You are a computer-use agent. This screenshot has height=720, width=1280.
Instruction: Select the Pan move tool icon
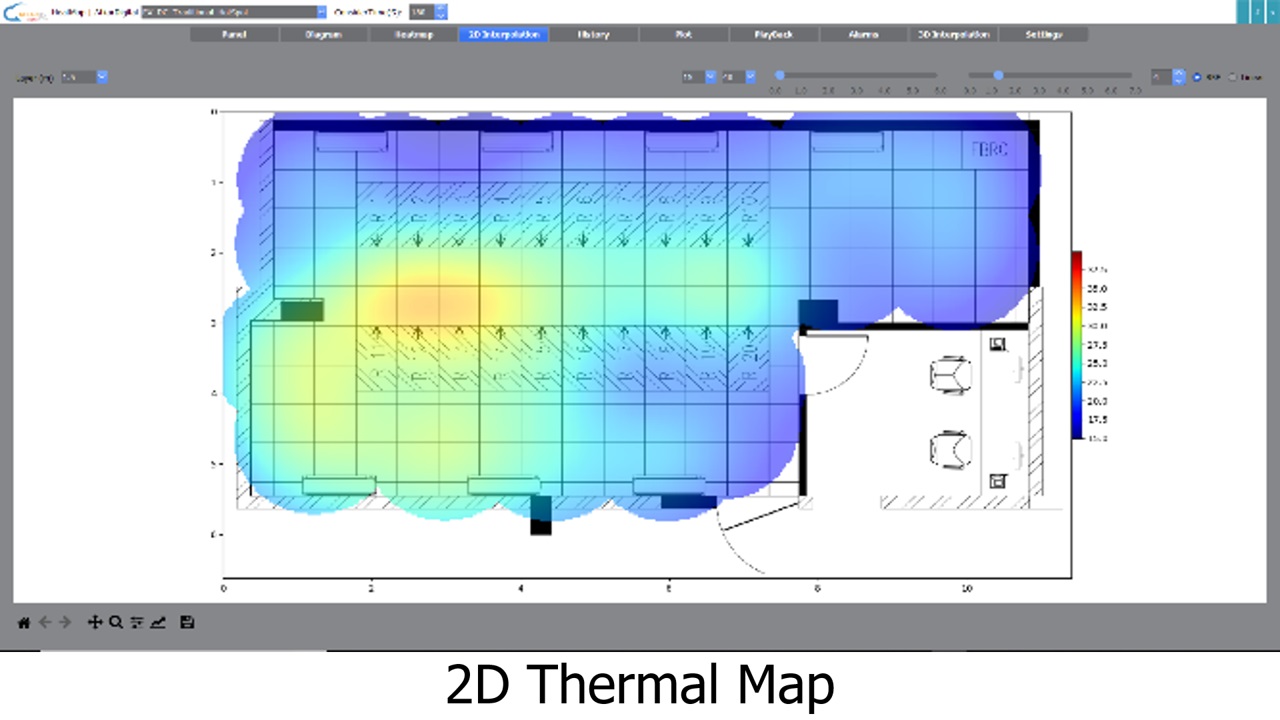pyautogui.click(x=95, y=622)
